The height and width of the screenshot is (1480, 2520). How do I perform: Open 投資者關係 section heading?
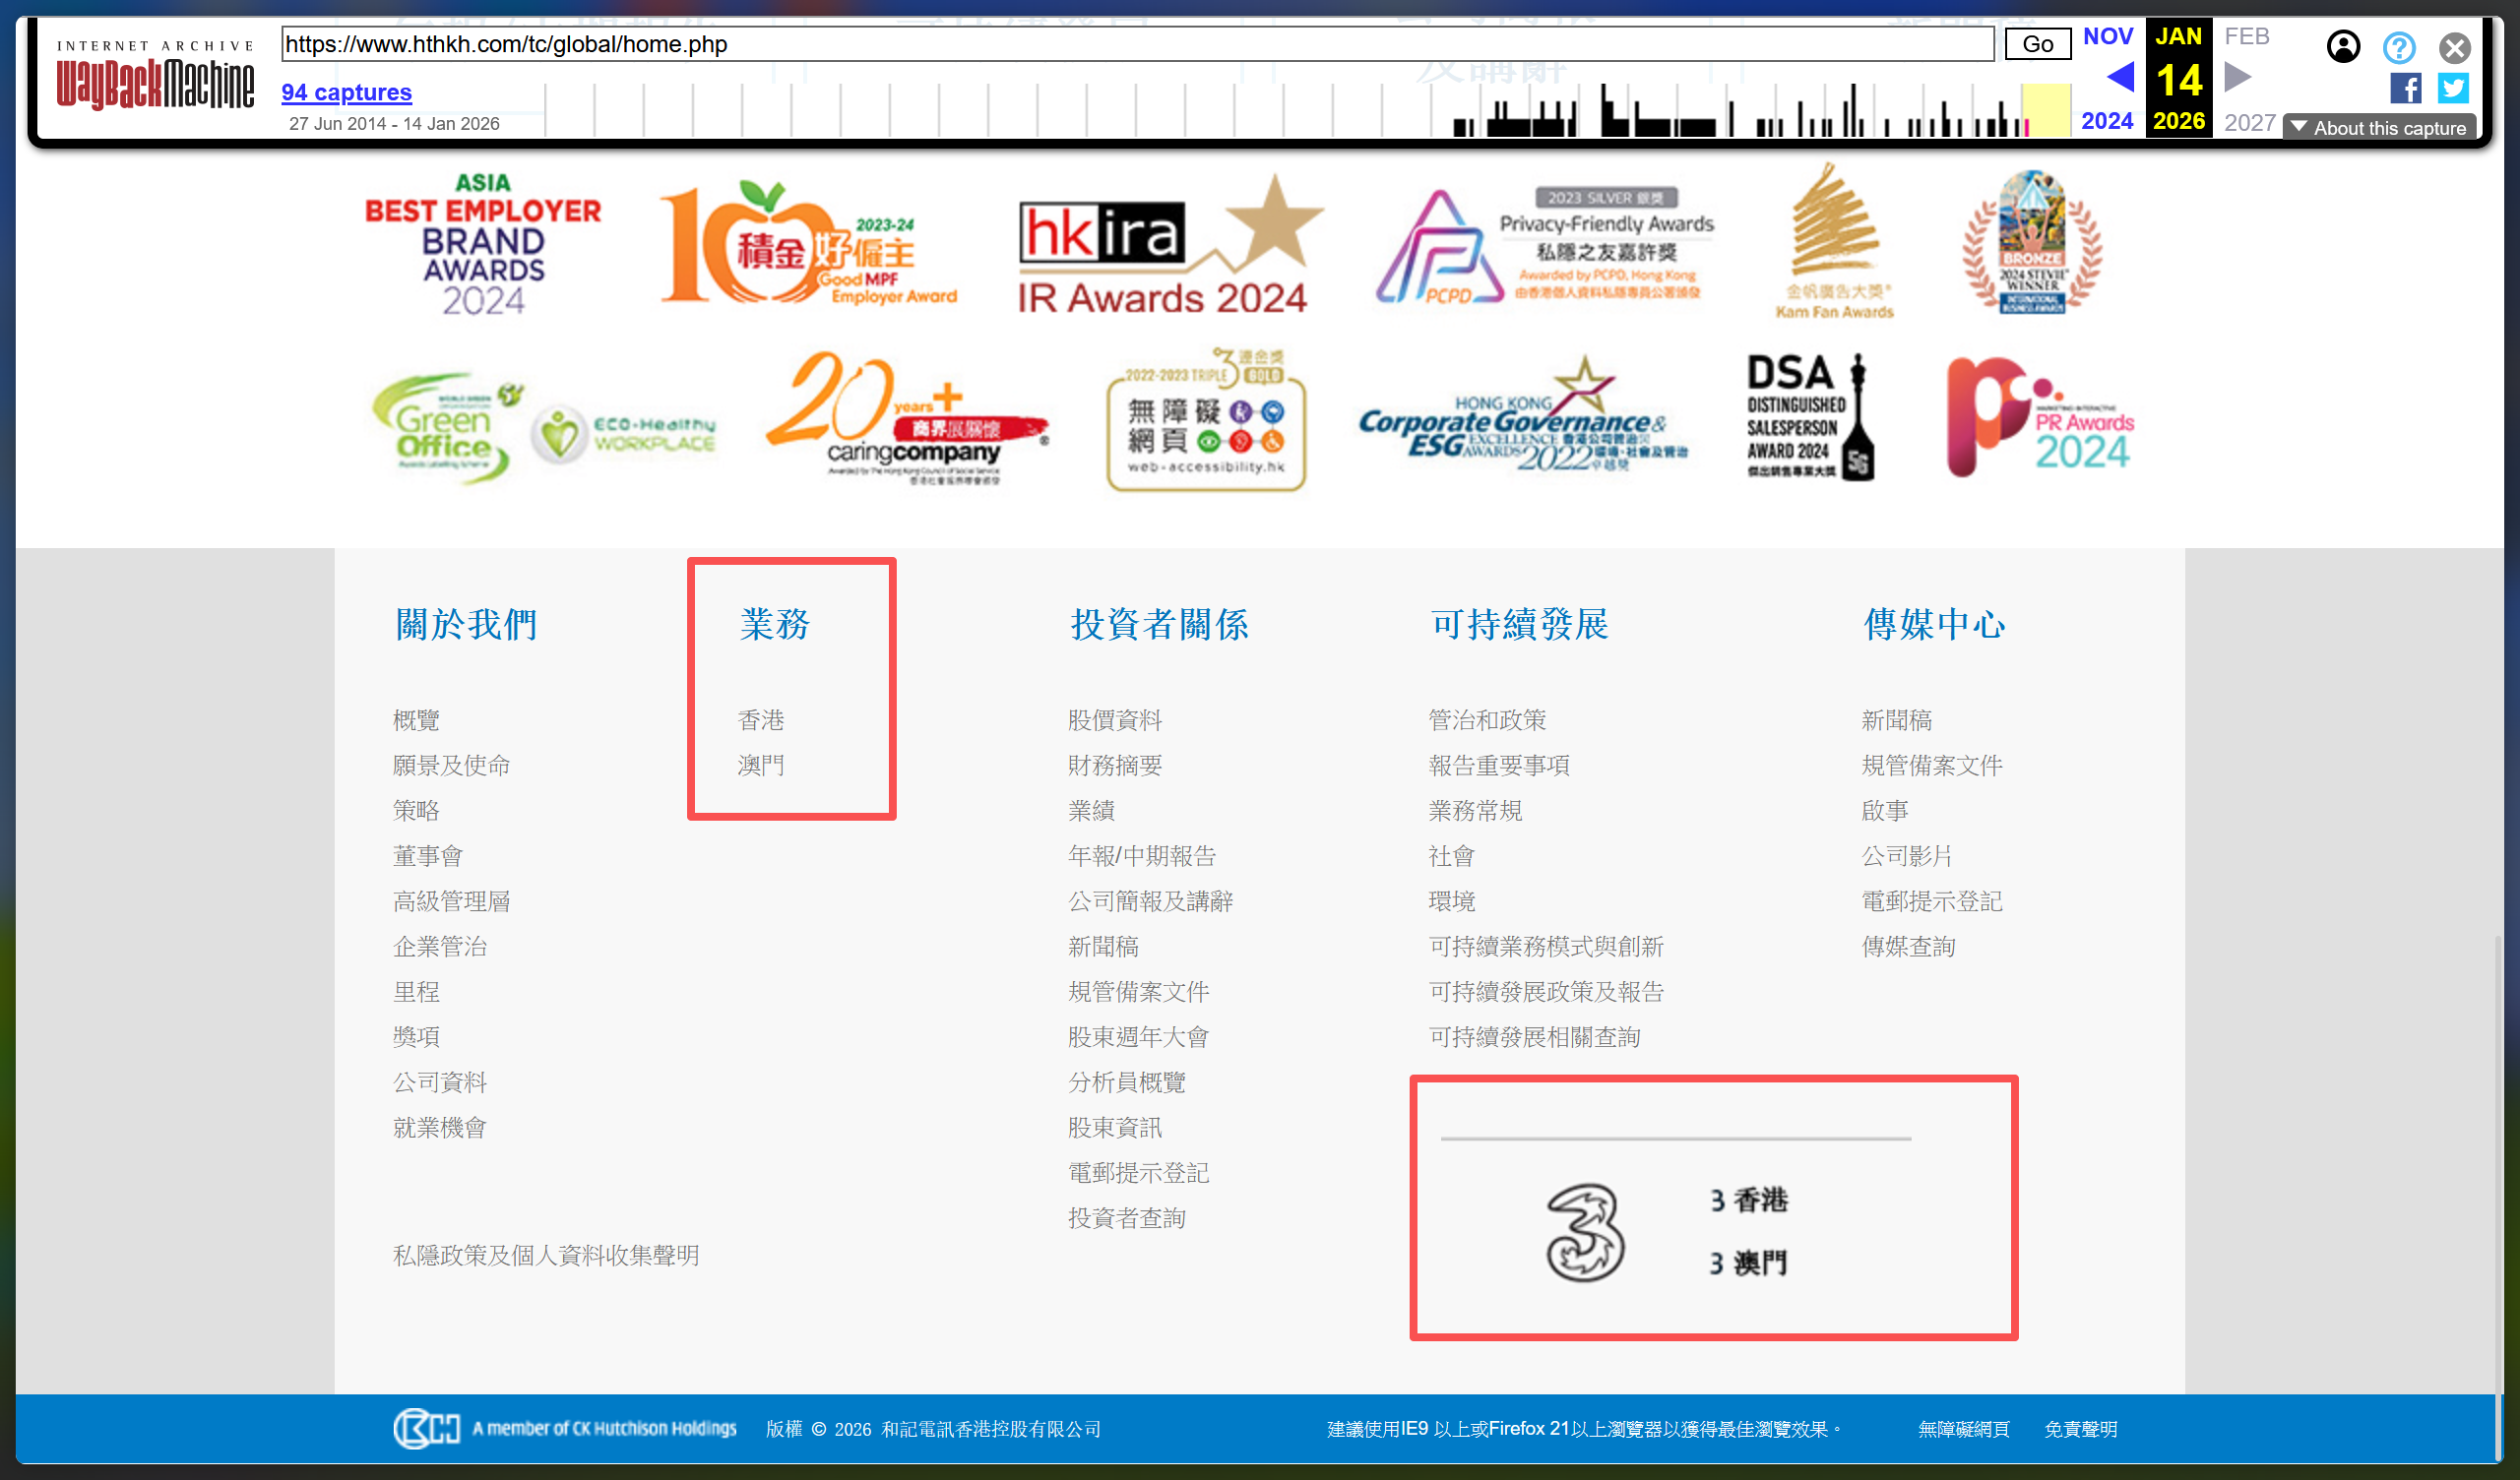tap(1159, 624)
